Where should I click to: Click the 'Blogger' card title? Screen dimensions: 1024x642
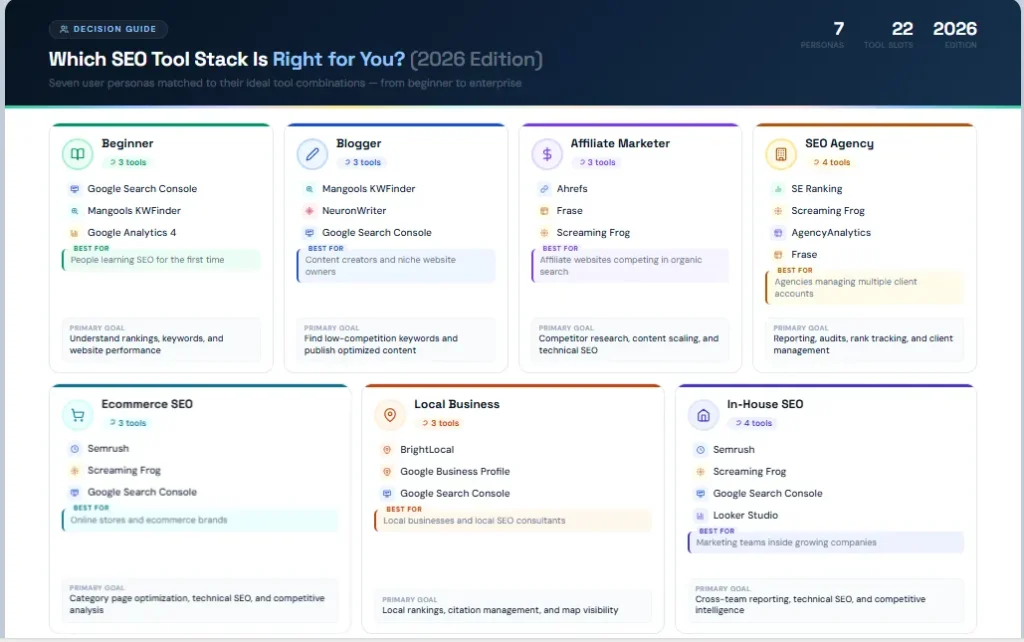point(359,144)
